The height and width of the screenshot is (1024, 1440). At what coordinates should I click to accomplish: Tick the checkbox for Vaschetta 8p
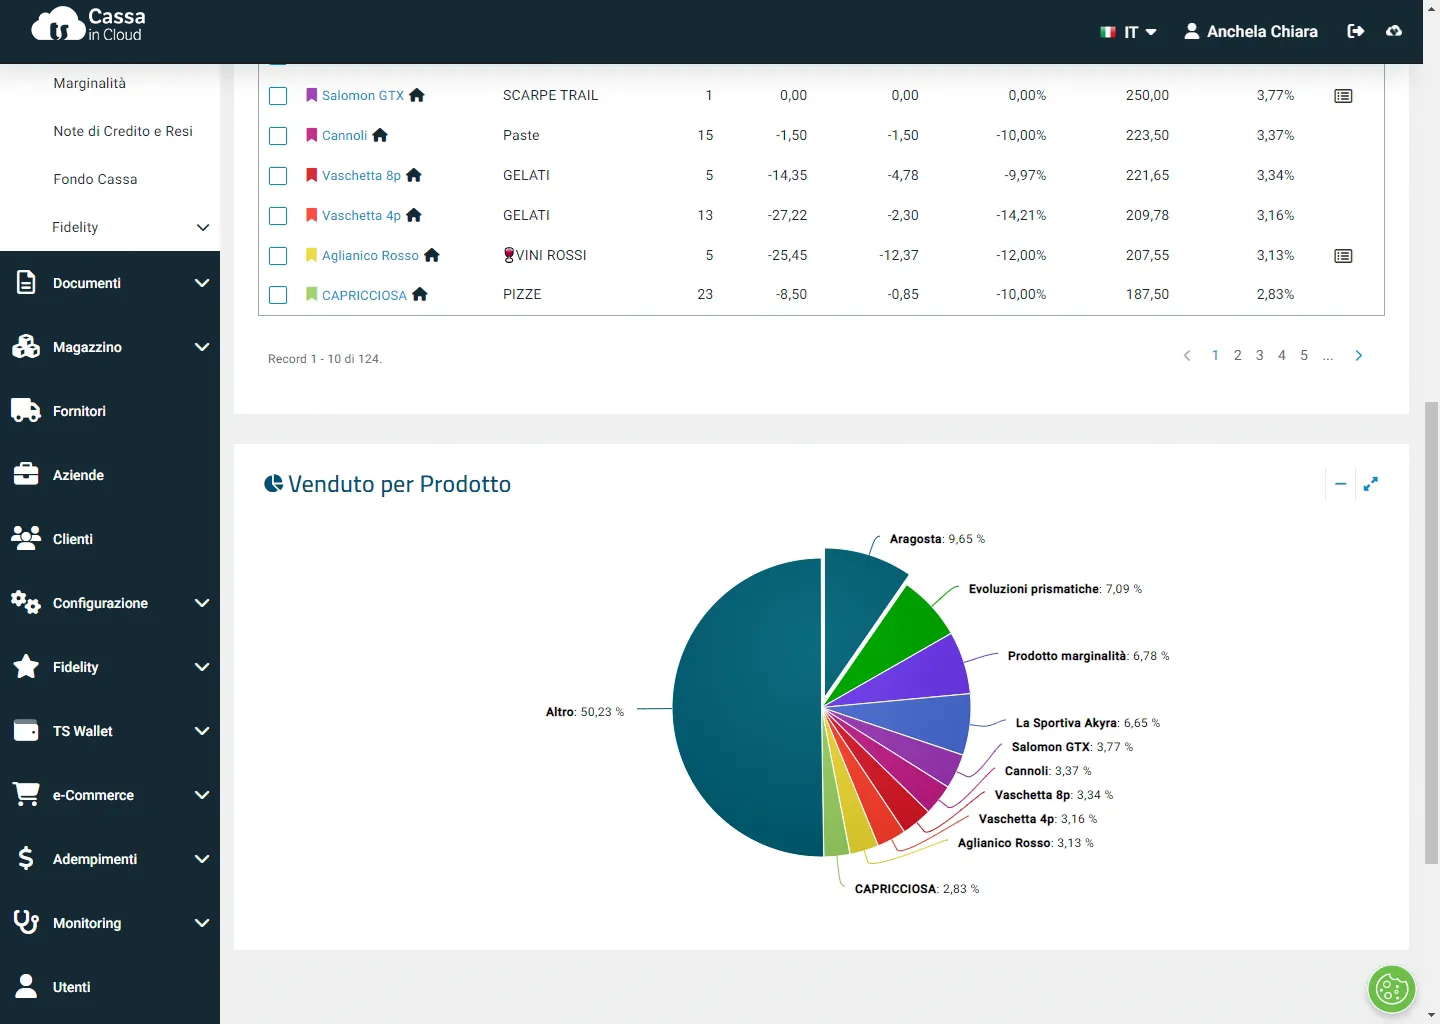pyautogui.click(x=278, y=176)
